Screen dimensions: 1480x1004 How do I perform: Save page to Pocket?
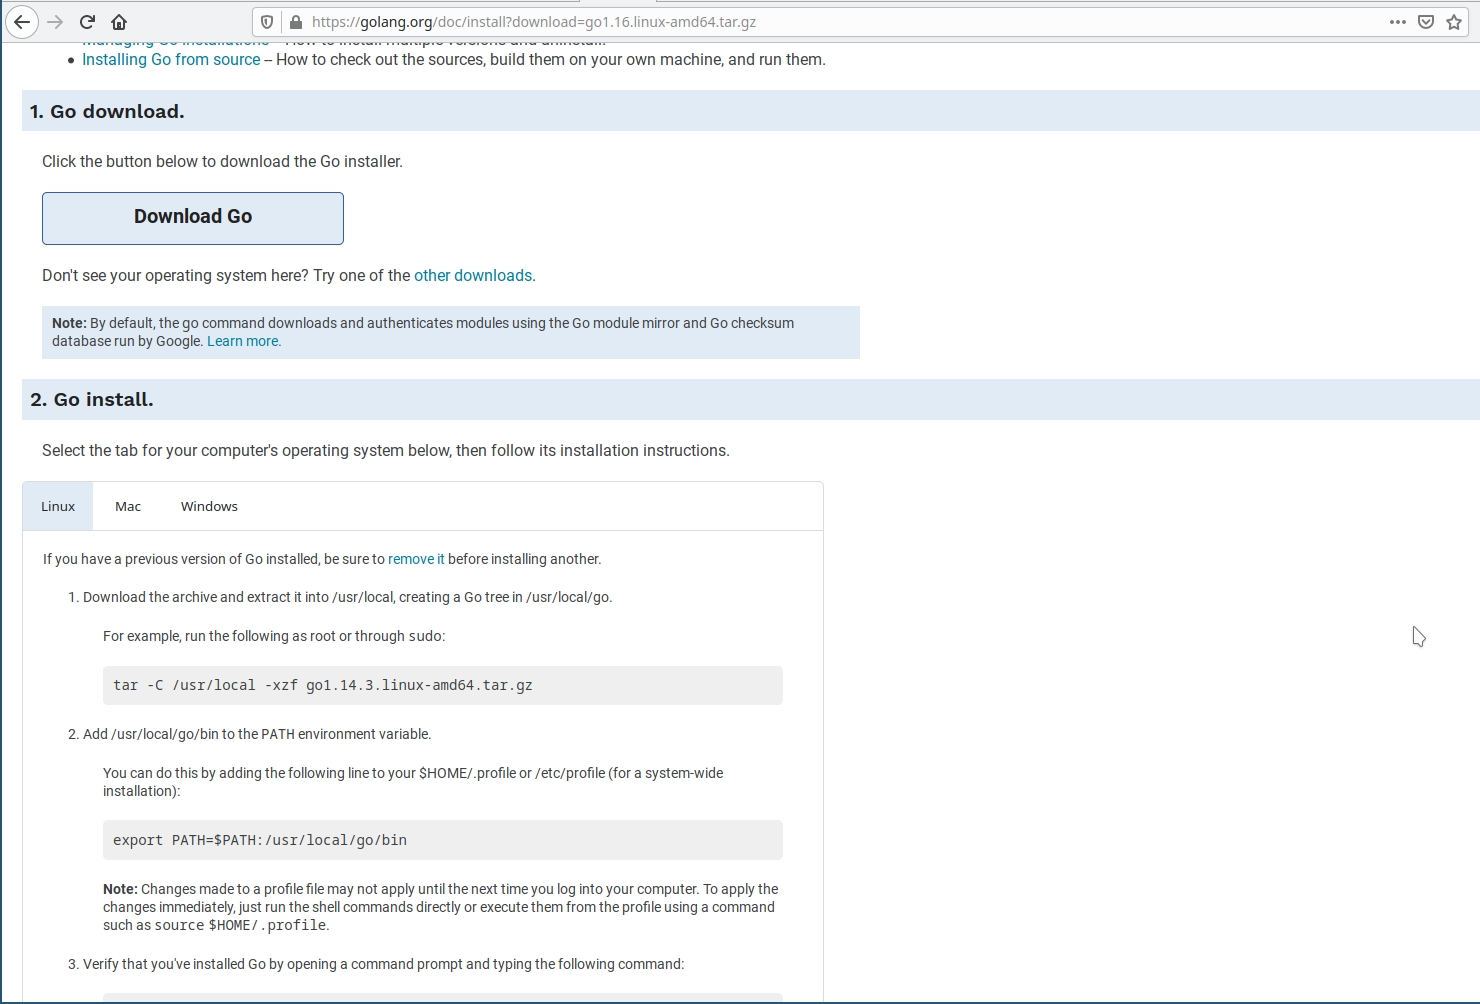coord(1426,22)
